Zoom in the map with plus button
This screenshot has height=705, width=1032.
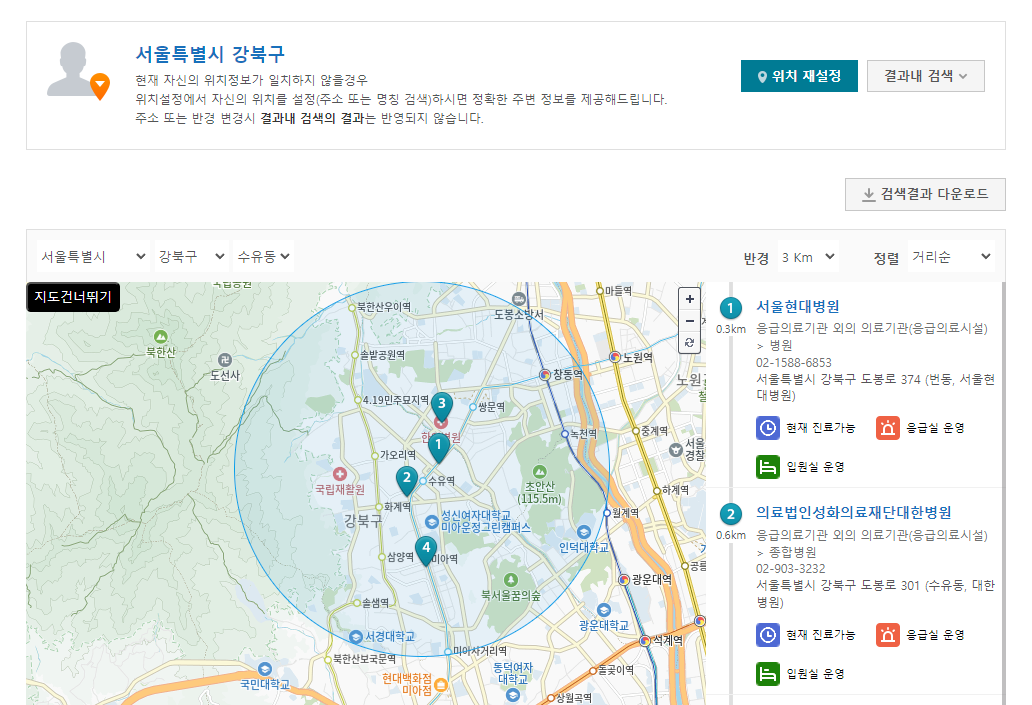(x=689, y=299)
